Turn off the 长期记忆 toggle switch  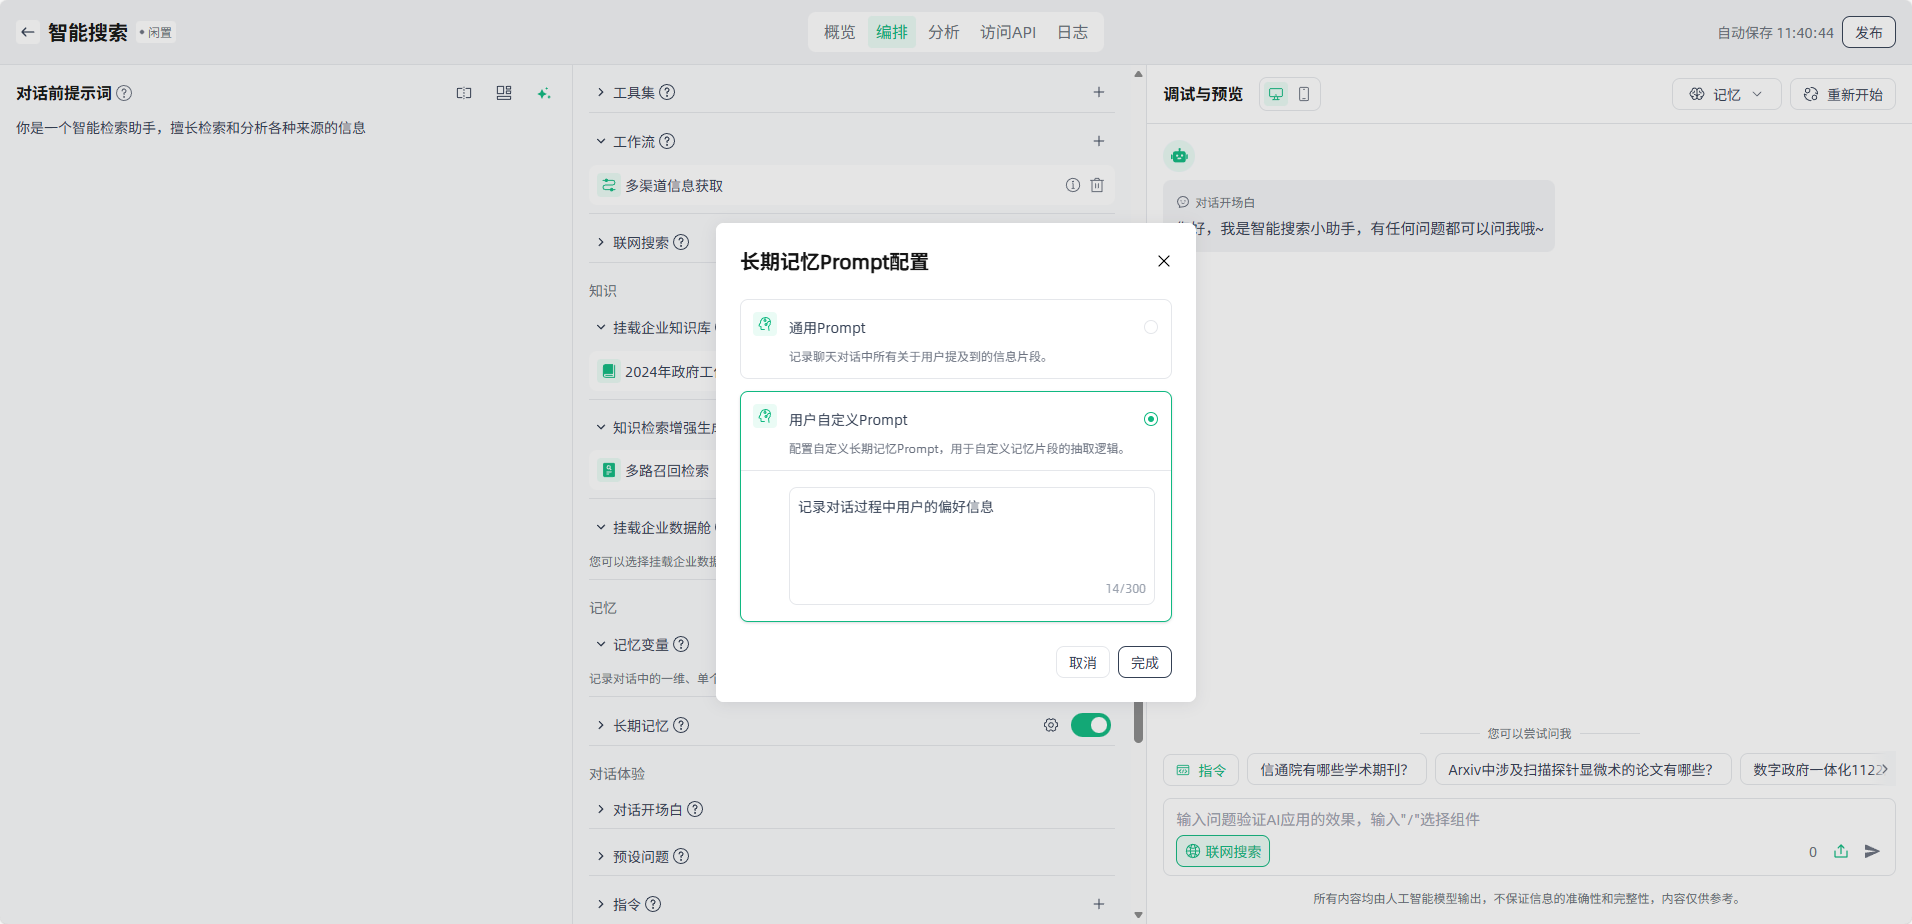click(1090, 725)
